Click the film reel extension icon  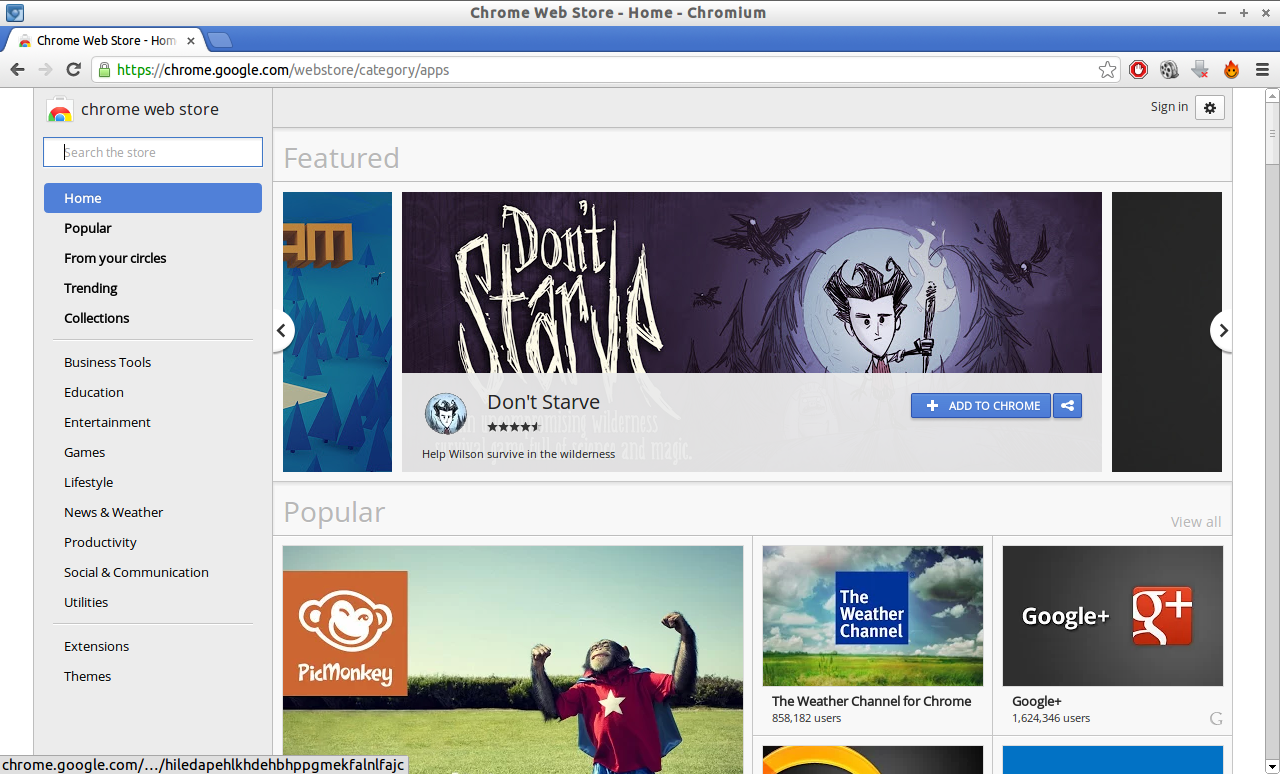coord(1169,70)
